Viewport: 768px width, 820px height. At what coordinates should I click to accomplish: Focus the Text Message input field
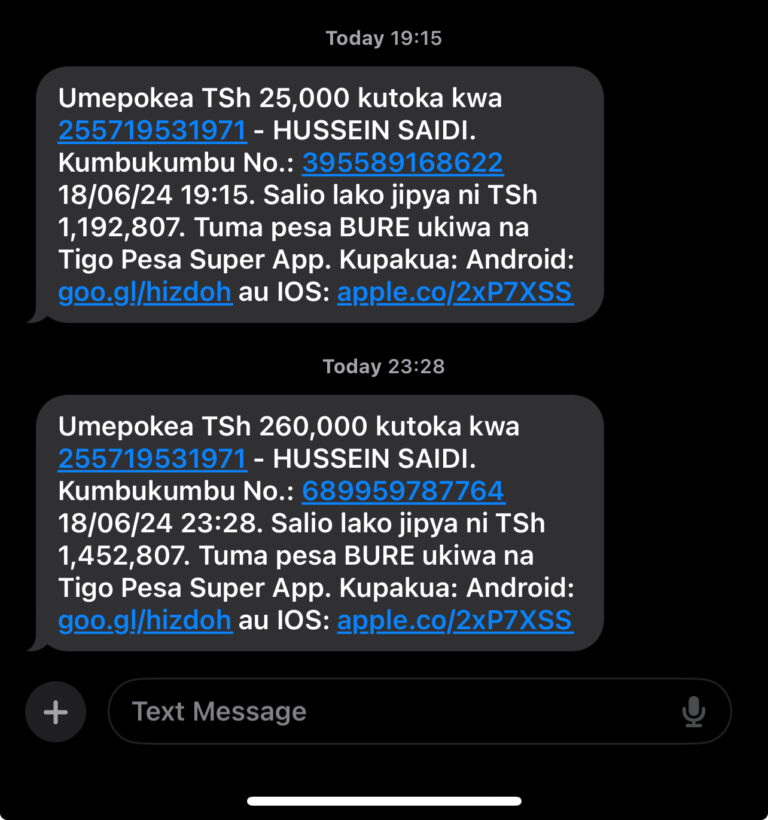(x=419, y=711)
